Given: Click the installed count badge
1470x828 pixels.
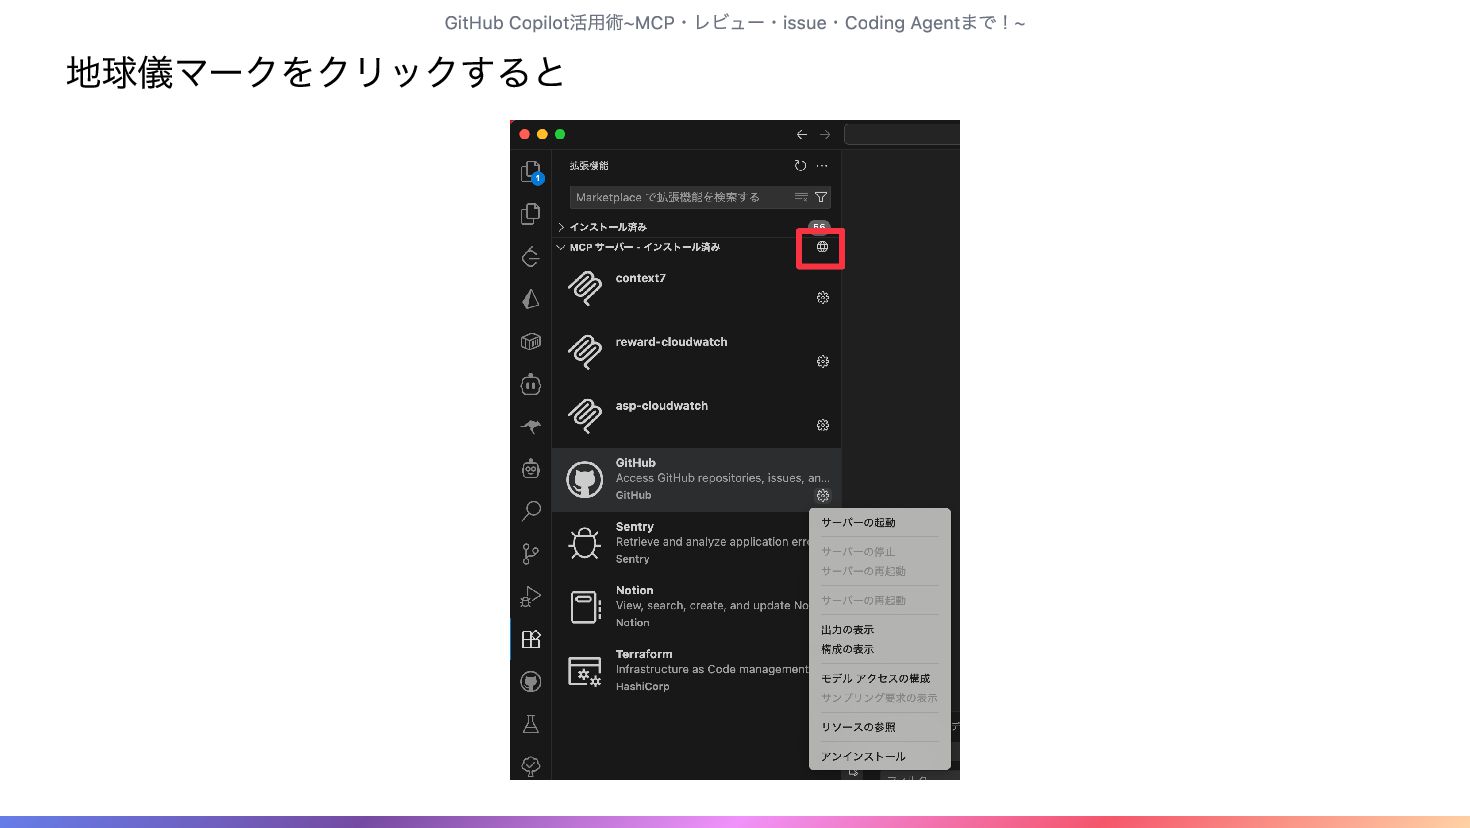Looking at the screenshot, I should [819, 227].
